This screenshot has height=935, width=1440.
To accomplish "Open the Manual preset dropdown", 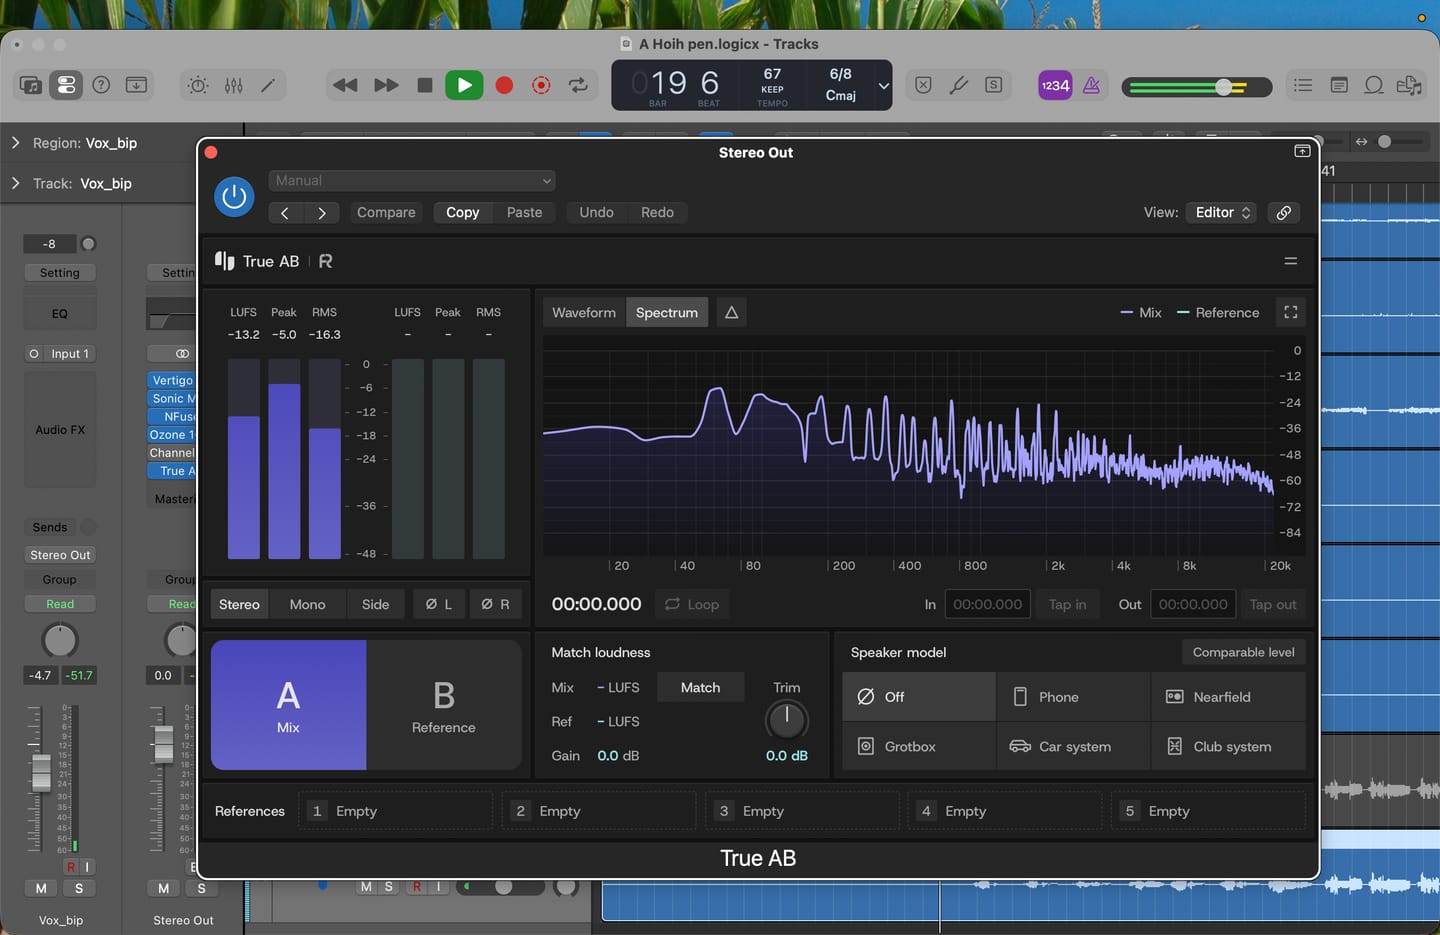I will pos(412,180).
